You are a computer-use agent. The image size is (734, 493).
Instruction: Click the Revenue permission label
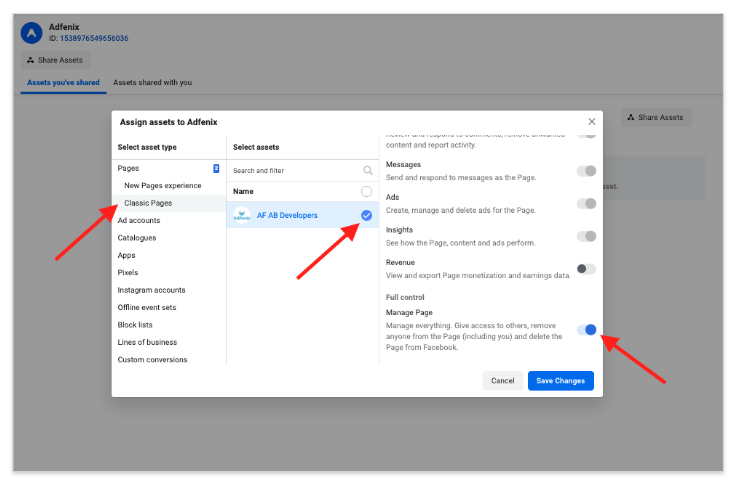pyautogui.click(x=400, y=262)
